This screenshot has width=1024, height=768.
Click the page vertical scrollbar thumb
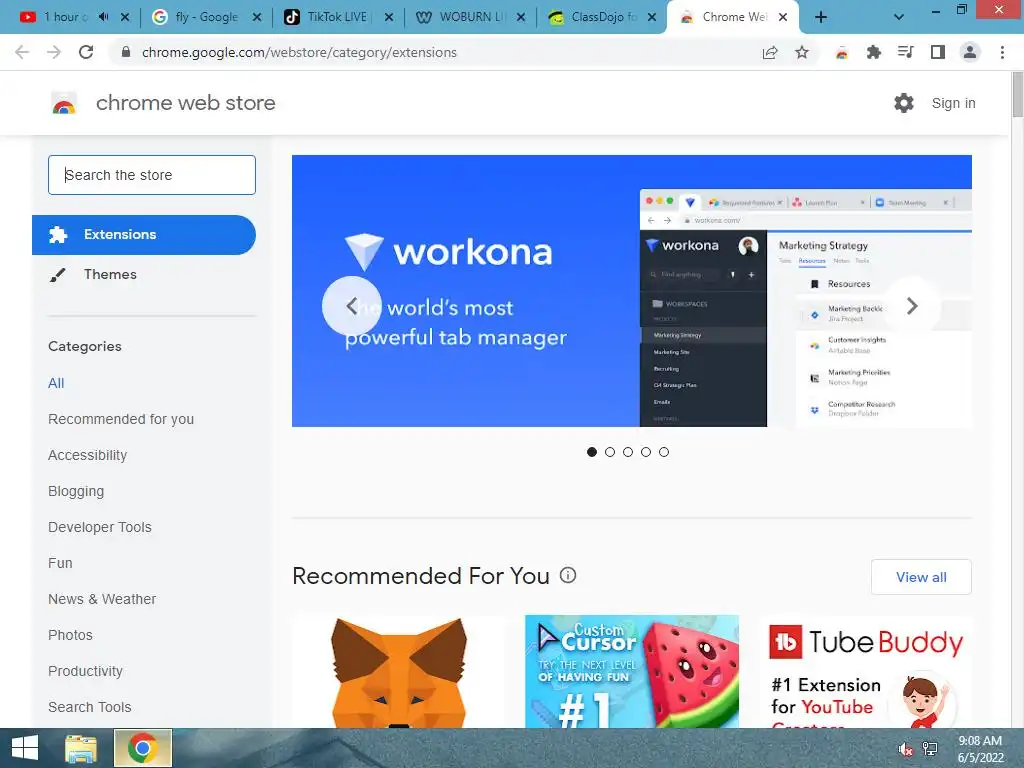pos(1017,95)
